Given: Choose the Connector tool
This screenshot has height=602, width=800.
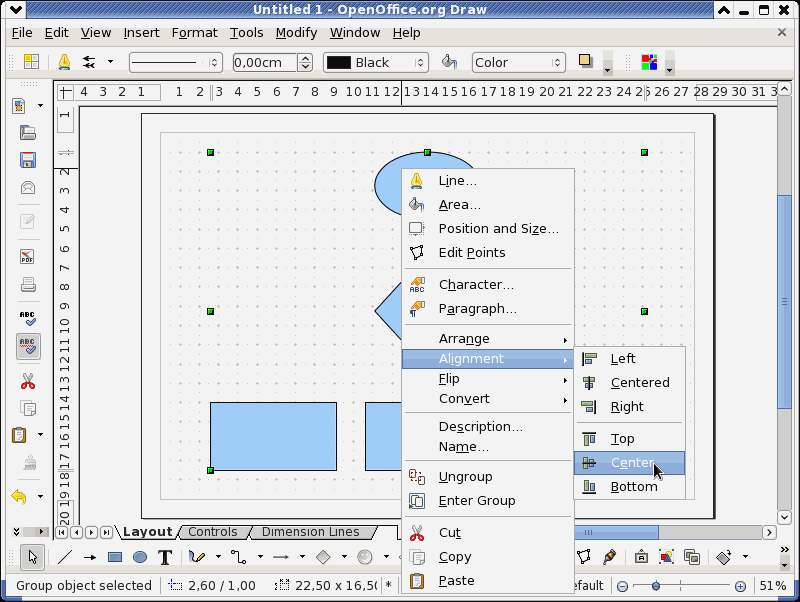Looking at the screenshot, I should point(238,557).
